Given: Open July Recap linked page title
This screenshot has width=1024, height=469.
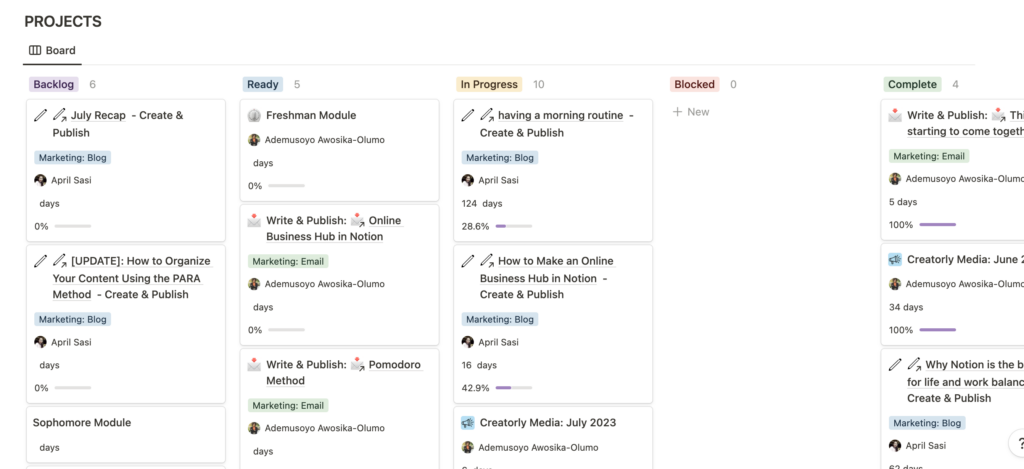Looking at the screenshot, I should point(98,116).
